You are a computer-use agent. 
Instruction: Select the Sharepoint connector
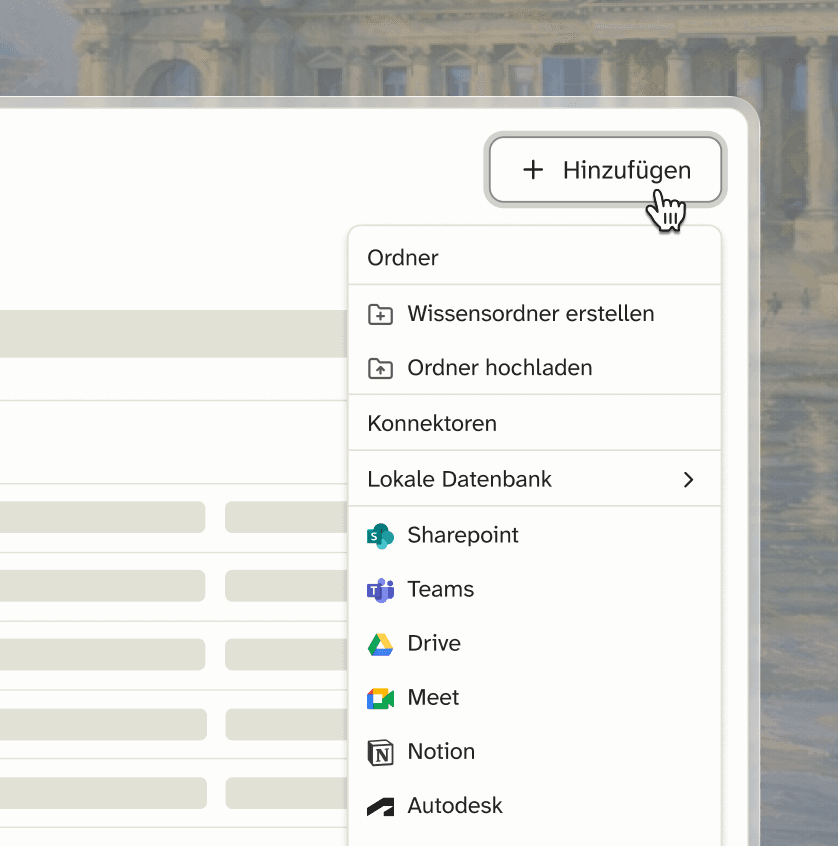coord(534,535)
